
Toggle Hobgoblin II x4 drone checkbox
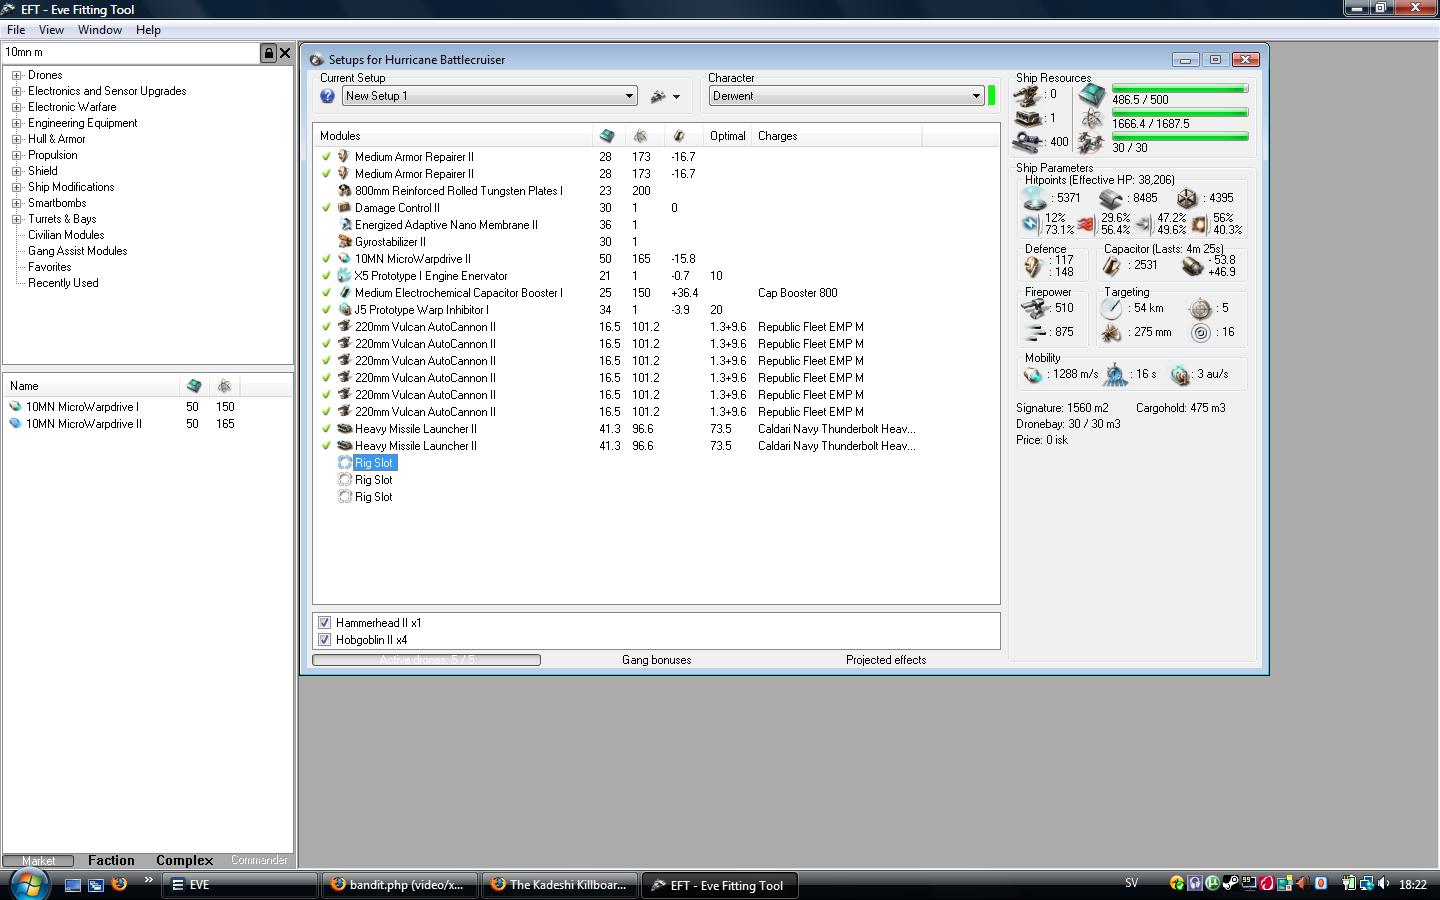pyautogui.click(x=324, y=640)
